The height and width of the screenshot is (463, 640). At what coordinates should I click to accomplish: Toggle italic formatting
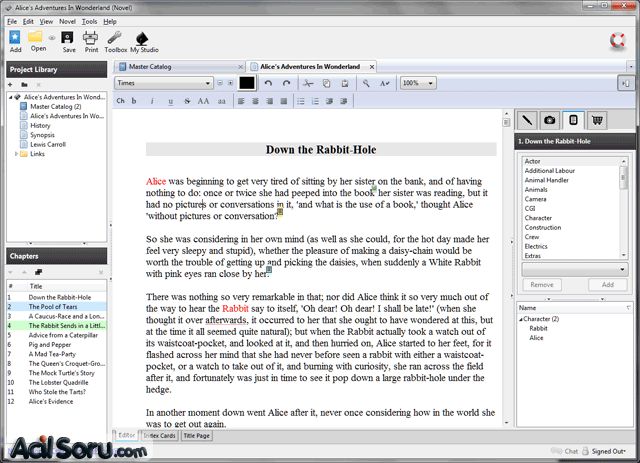(152, 101)
